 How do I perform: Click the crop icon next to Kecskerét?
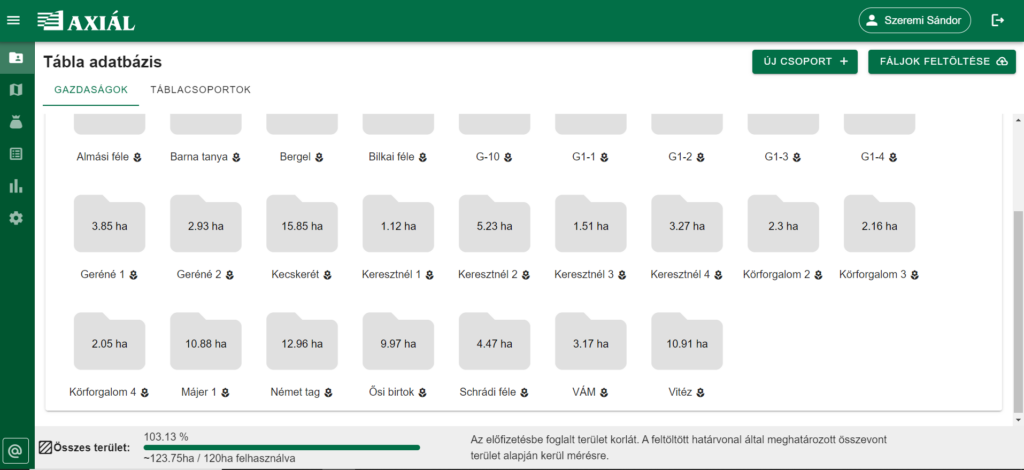pos(327,275)
